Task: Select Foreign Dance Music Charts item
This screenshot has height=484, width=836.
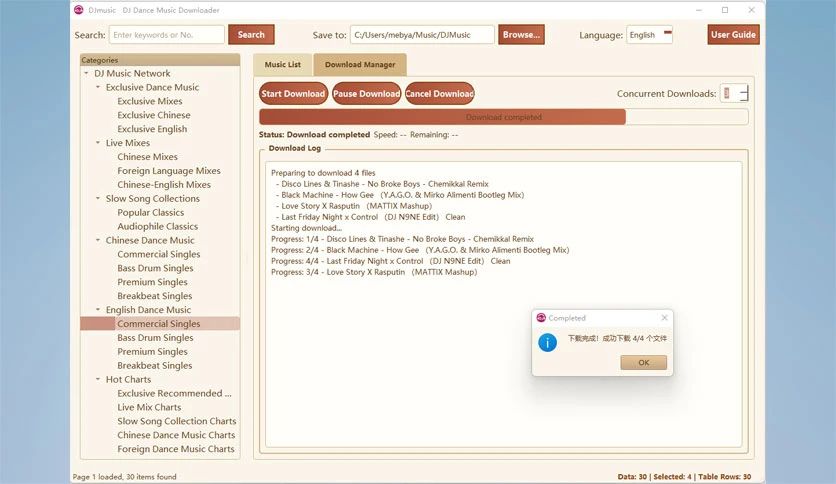Action: coord(175,449)
